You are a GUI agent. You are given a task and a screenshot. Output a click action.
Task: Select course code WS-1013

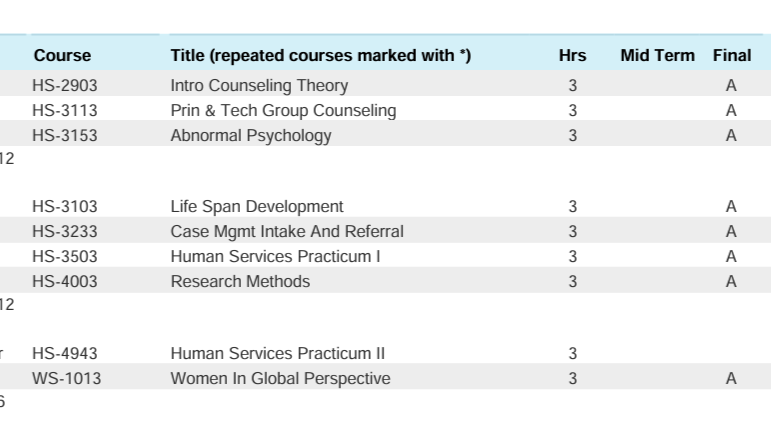click(66, 379)
